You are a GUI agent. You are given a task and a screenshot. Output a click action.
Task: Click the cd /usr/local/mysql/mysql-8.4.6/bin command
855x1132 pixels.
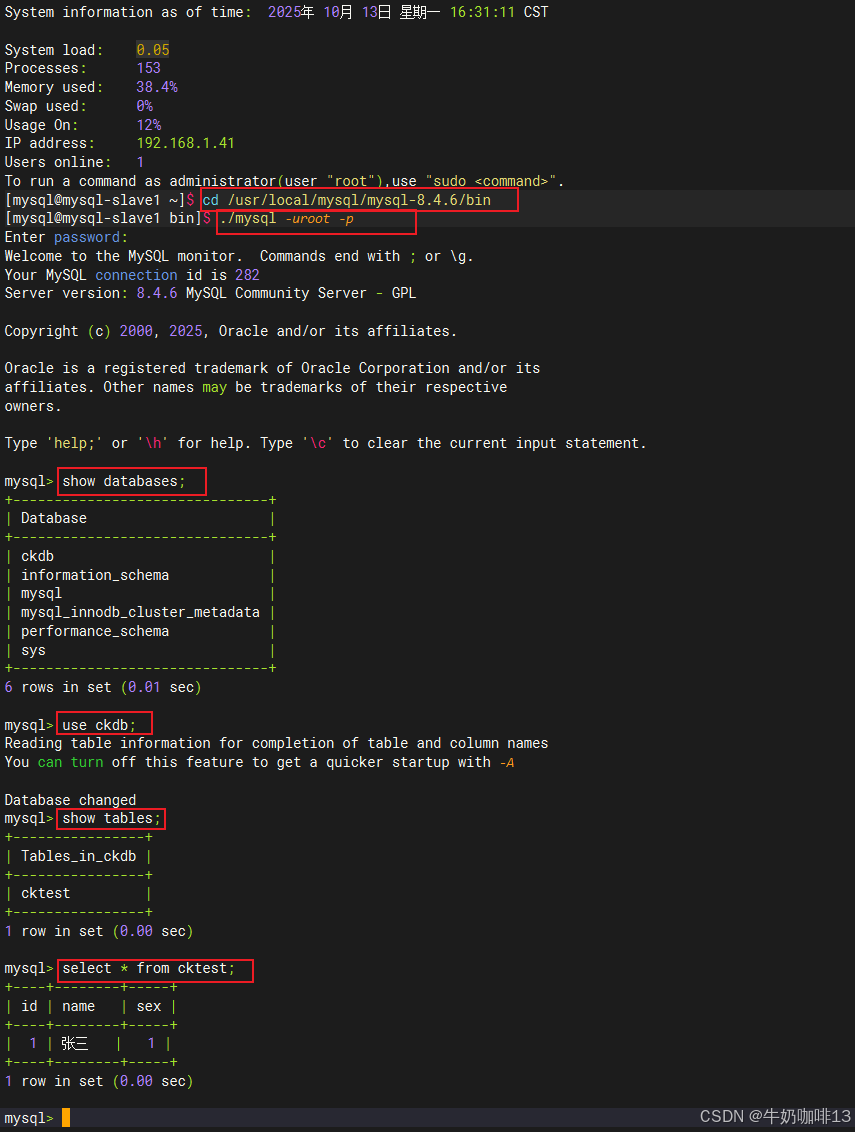tap(346, 200)
